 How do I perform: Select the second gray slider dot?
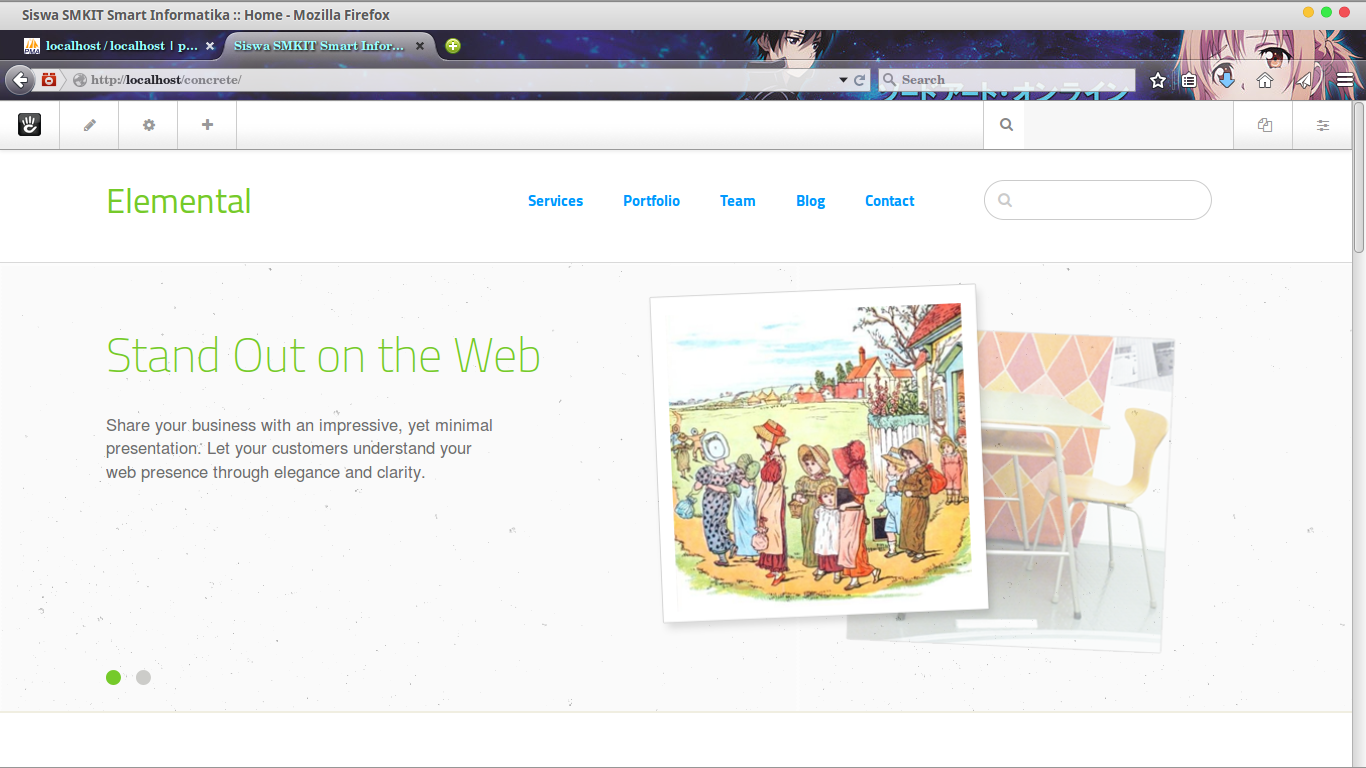tap(143, 677)
